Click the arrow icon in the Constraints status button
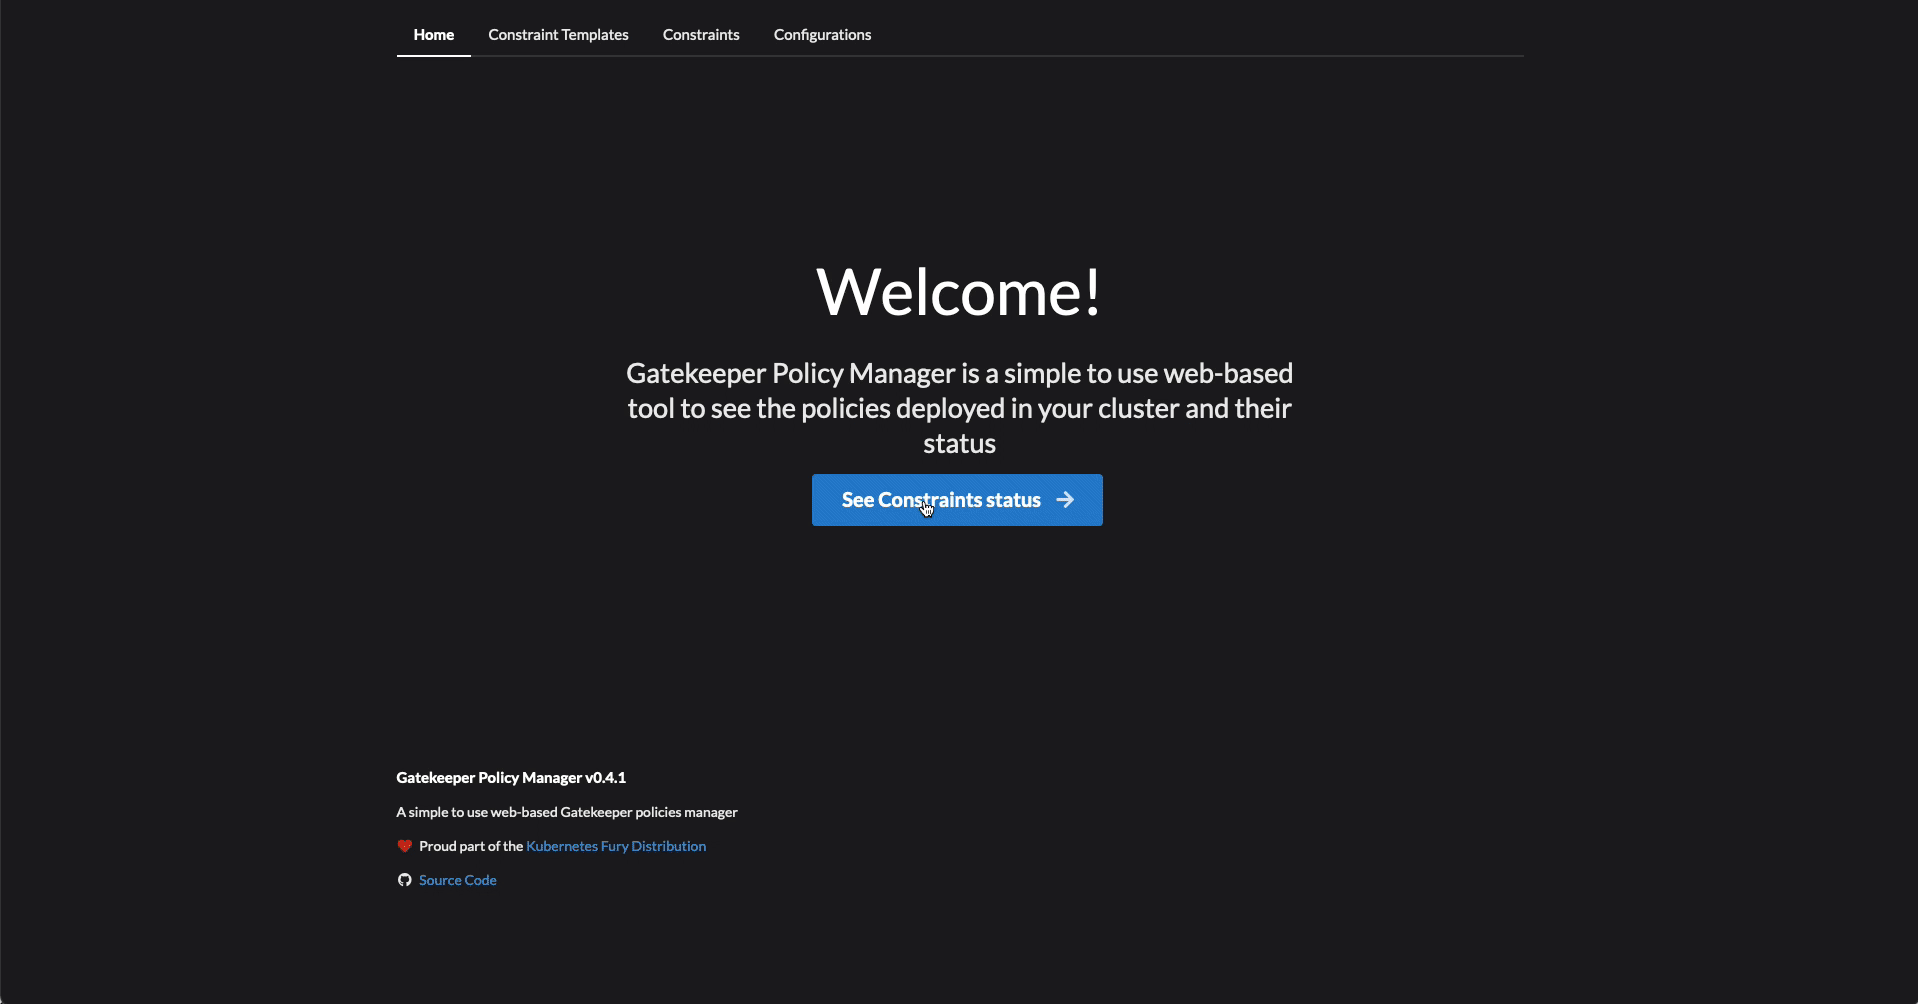1918x1004 pixels. point(1065,500)
